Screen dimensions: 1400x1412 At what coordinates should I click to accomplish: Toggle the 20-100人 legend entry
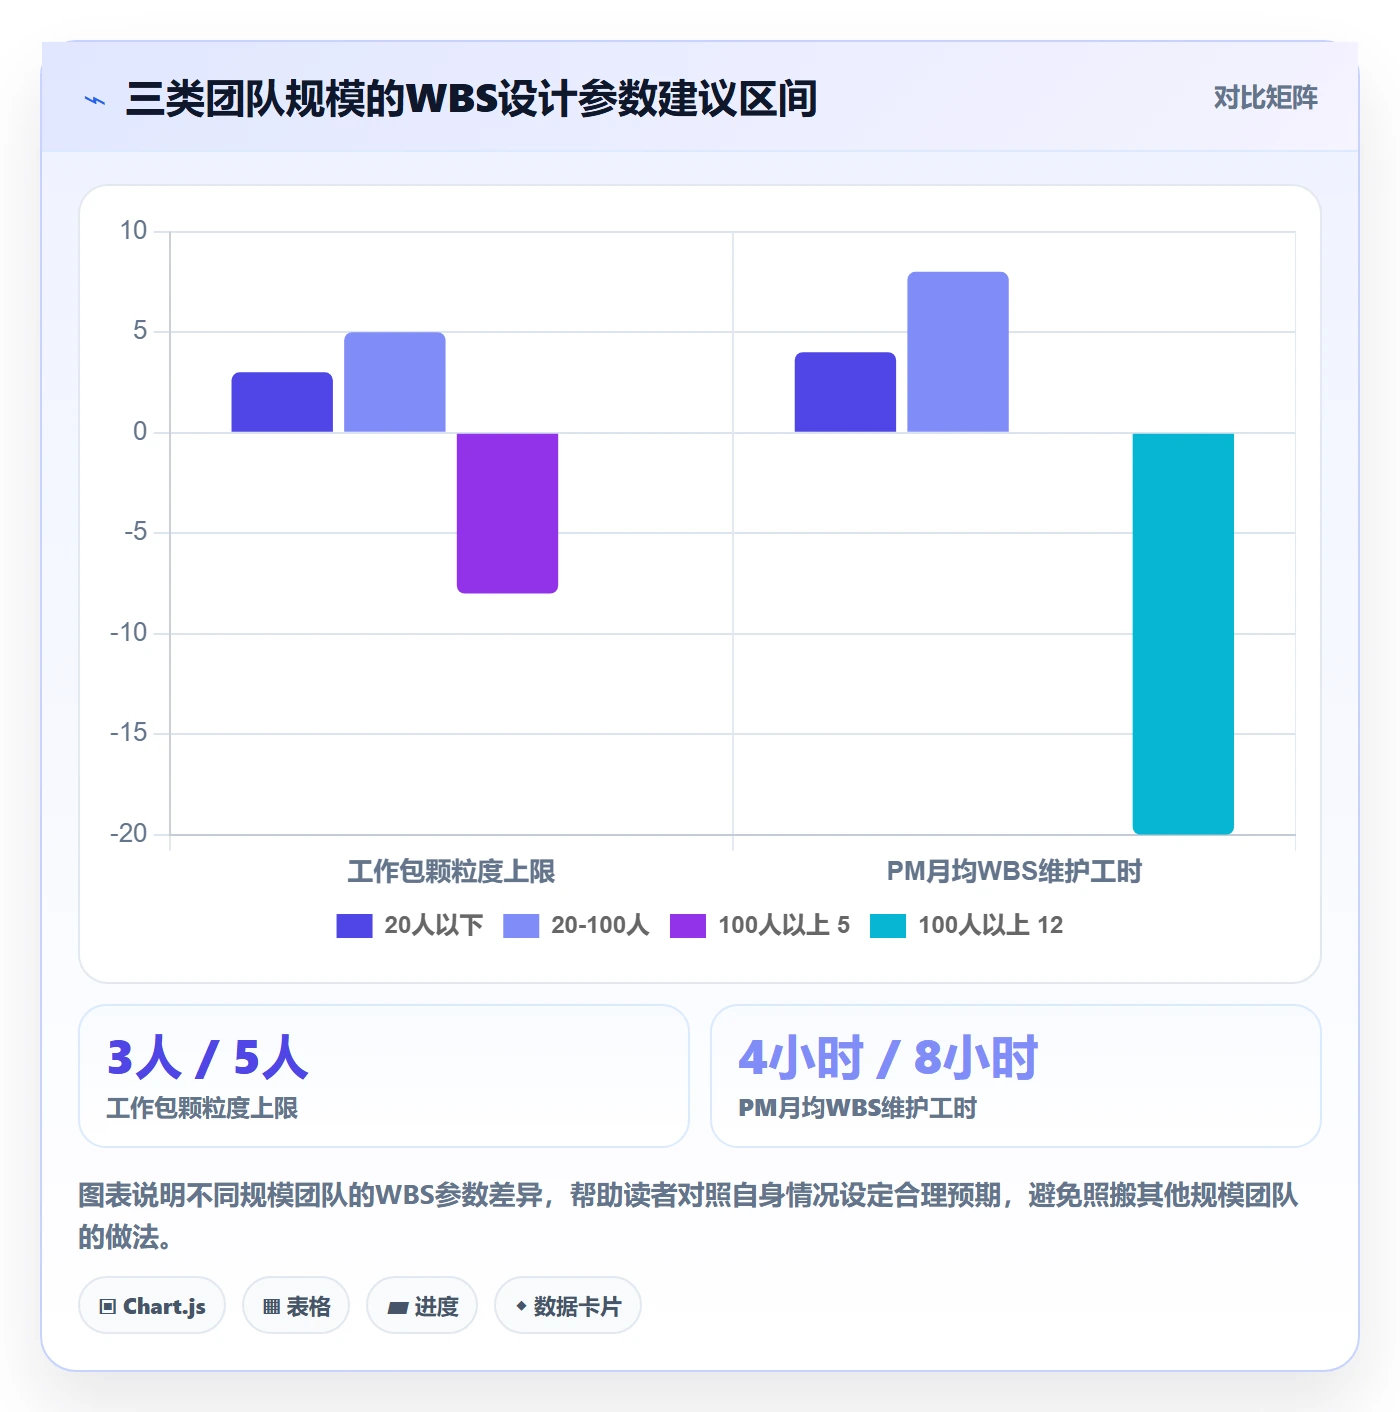tap(576, 925)
